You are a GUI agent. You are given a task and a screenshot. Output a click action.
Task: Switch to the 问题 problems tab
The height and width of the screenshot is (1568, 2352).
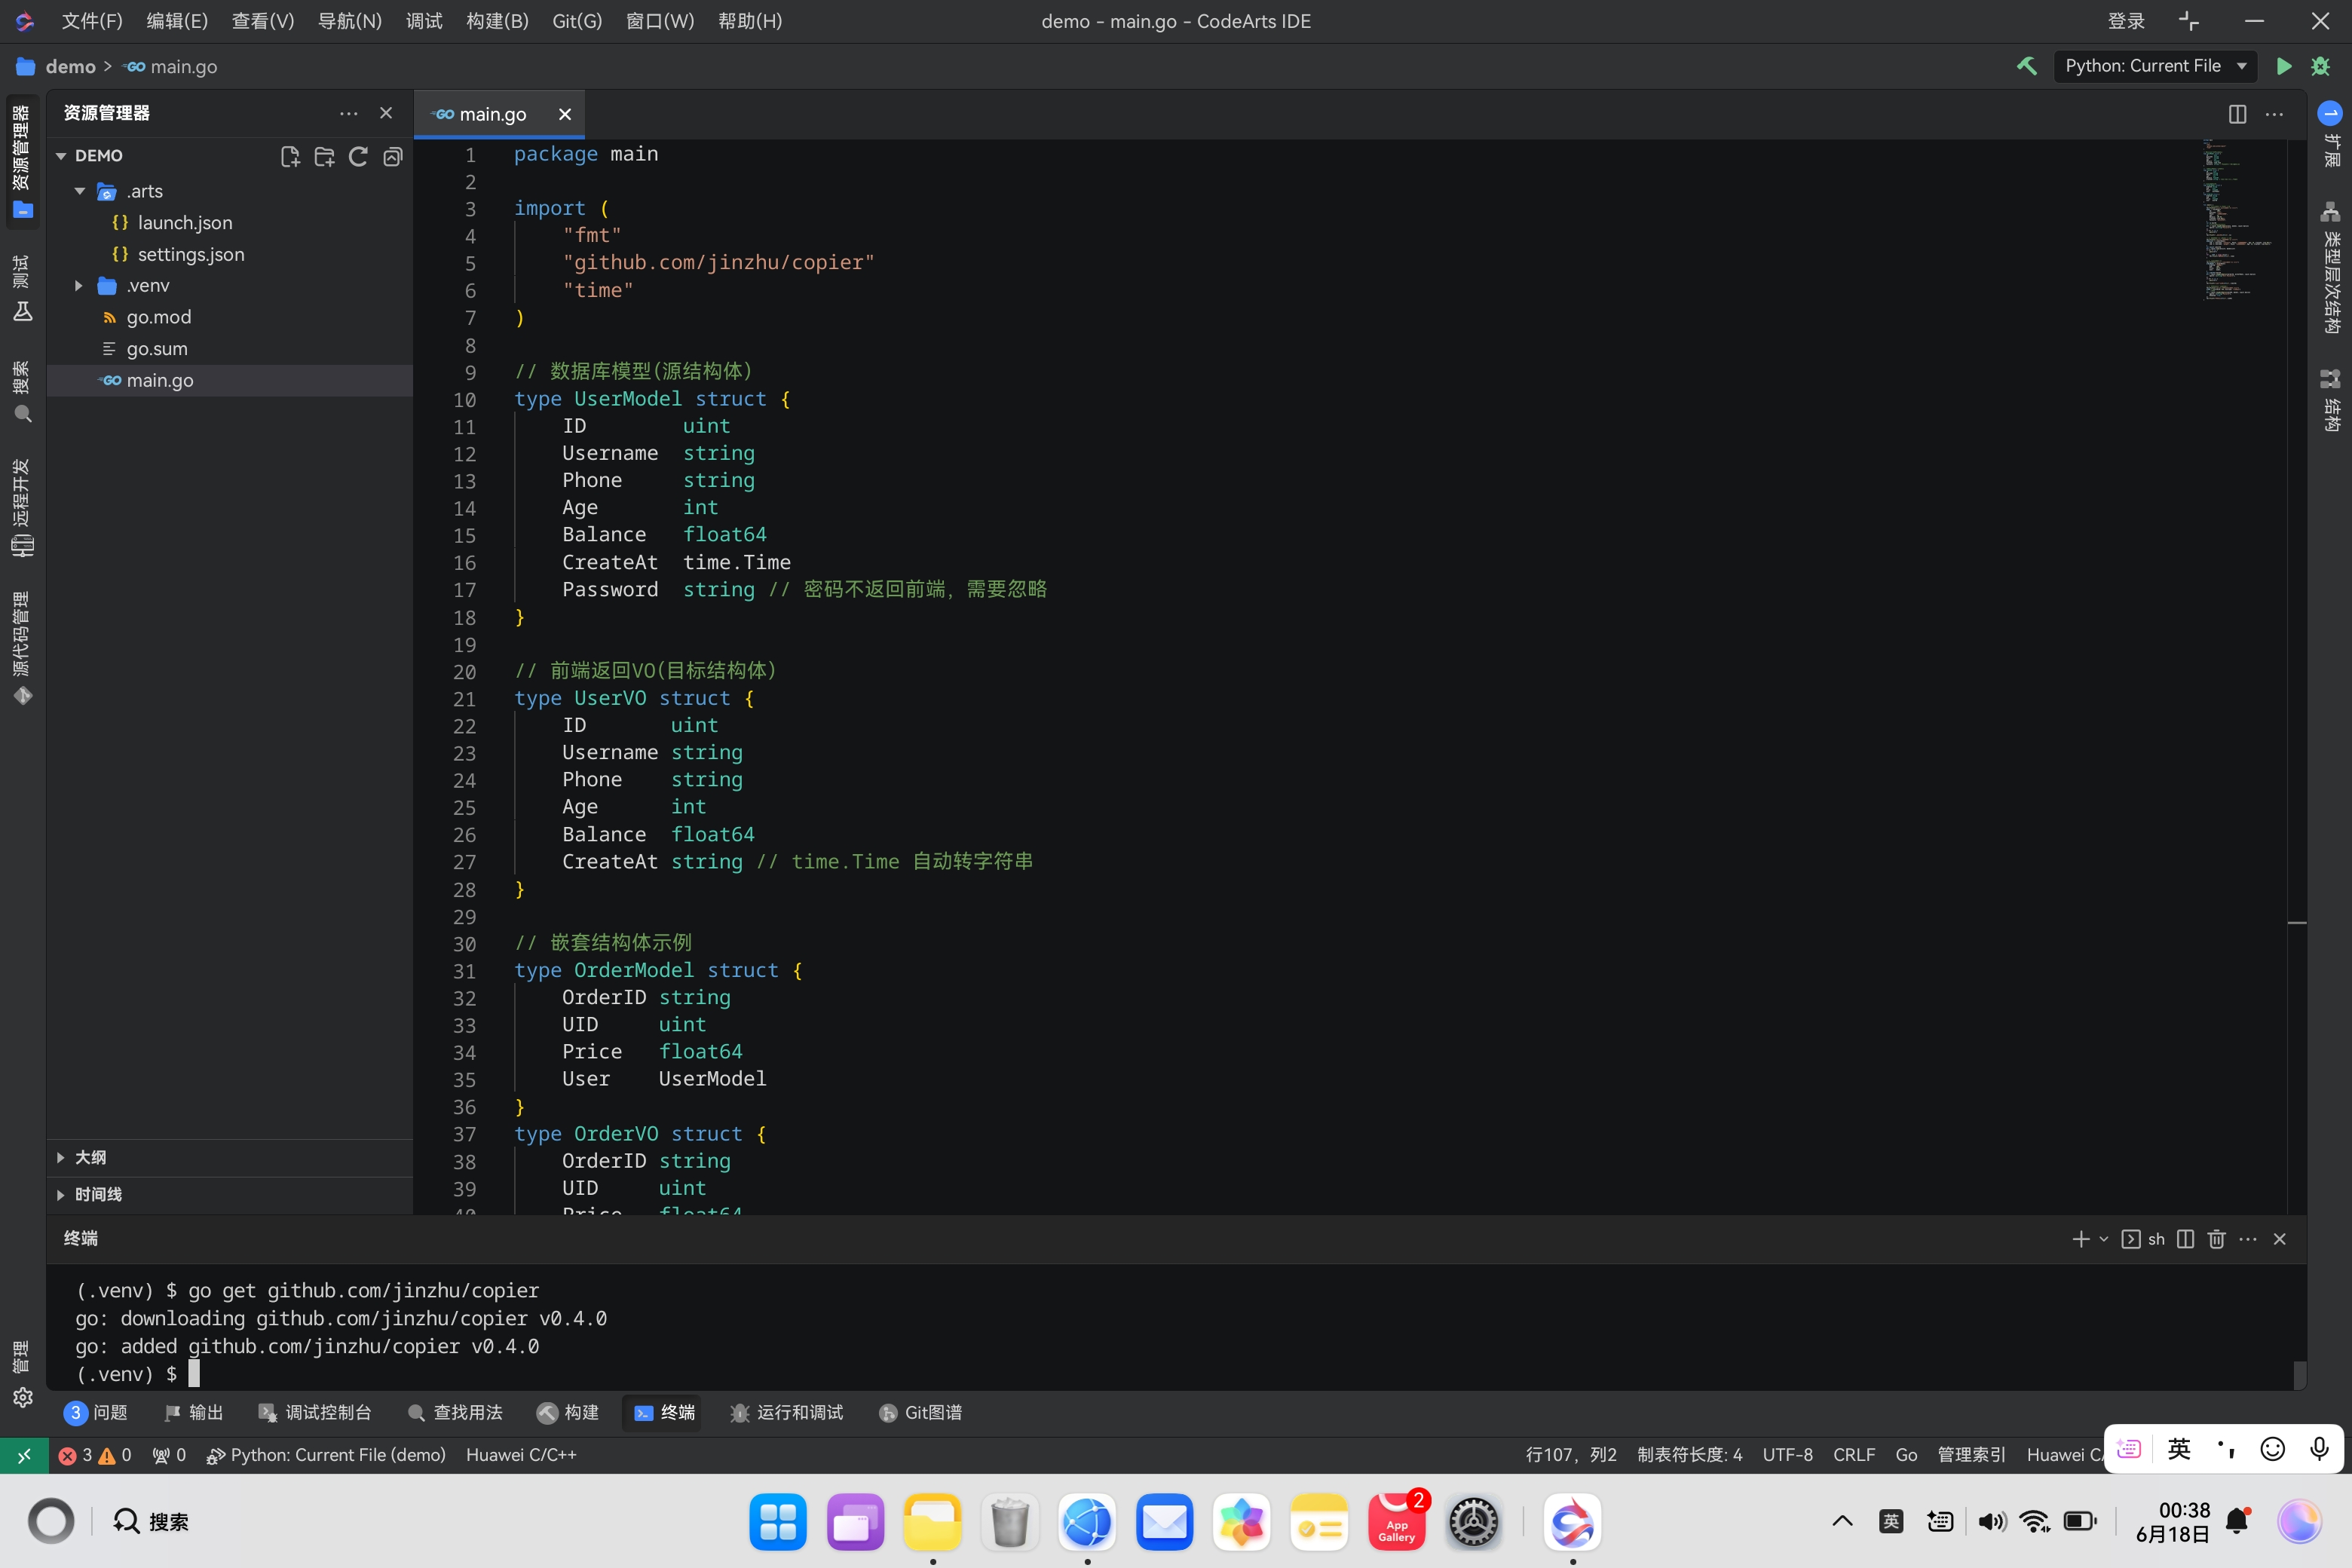click(97, 1412)
